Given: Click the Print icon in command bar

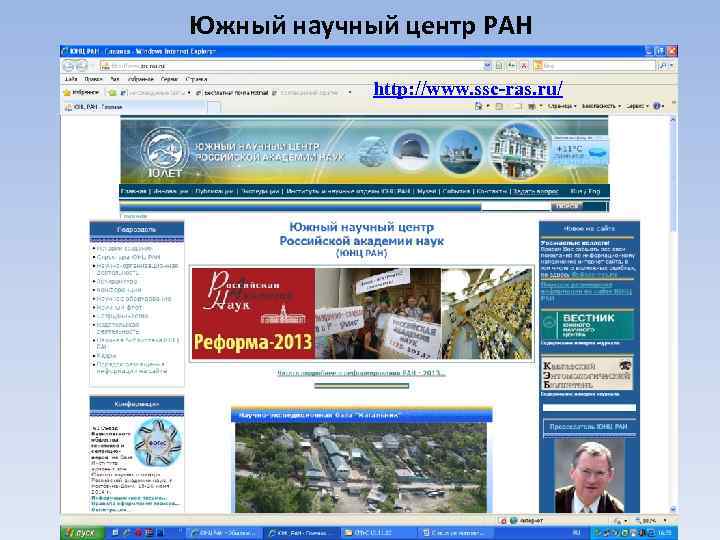Looking at the screenshot, I should click(x=532, y=106).
